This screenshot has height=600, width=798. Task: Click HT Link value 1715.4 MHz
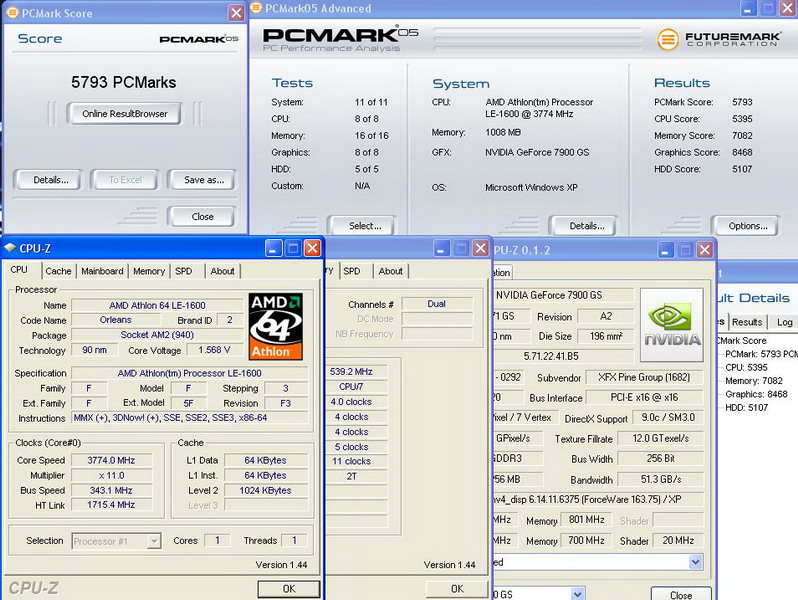[x=111, y=505]
